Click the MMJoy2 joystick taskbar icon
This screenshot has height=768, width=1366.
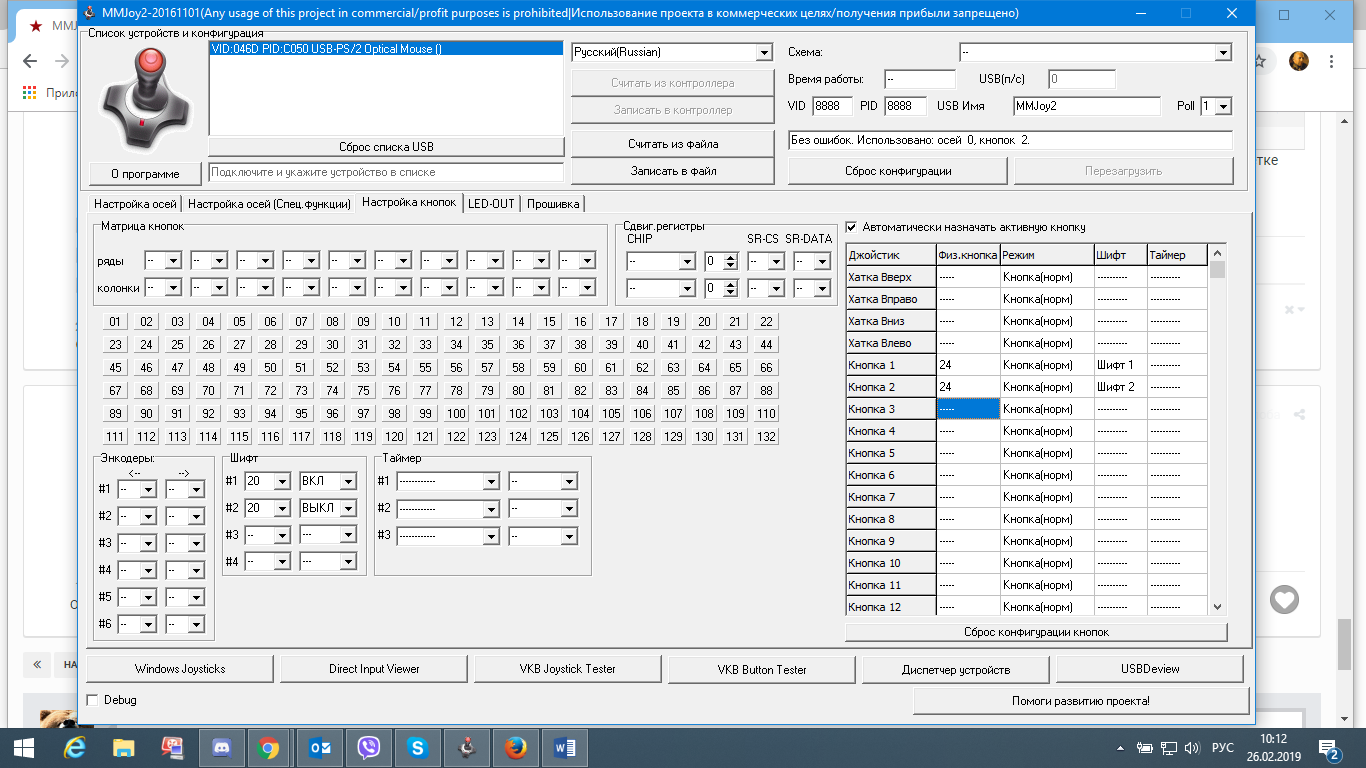[466, 747]
